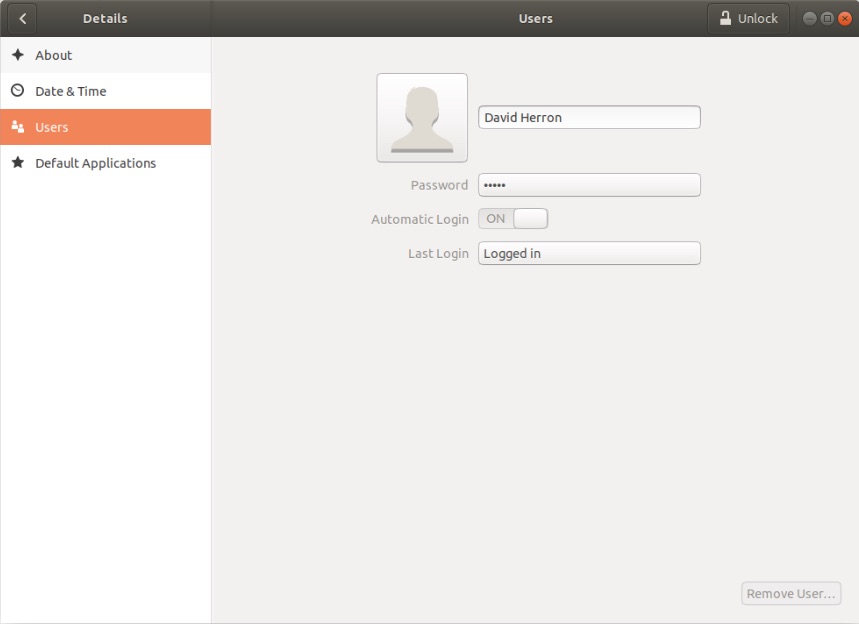Image resolution: width=859 pixels, height=624 pixels.
Task: Click the About sparkle icon
Action: click(18, 55)
